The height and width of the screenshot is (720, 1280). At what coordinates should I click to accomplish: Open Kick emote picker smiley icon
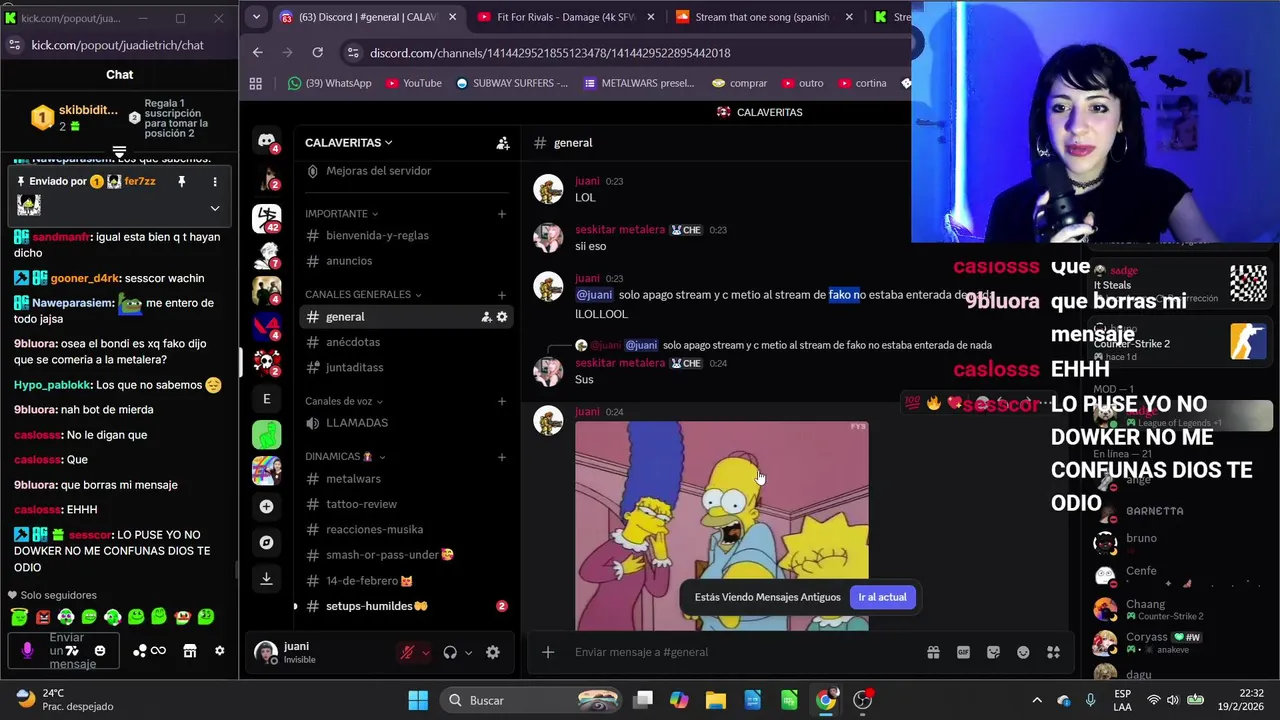(x=100, y=651)
